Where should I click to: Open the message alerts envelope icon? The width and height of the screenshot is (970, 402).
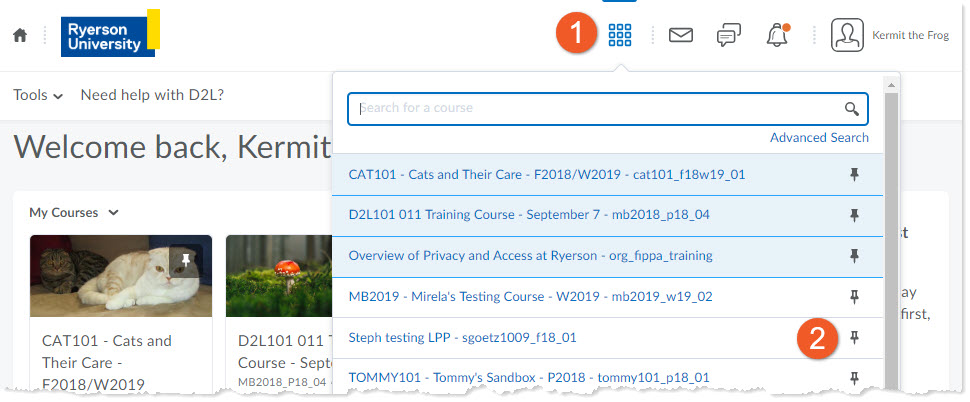(x=681, y=36)
